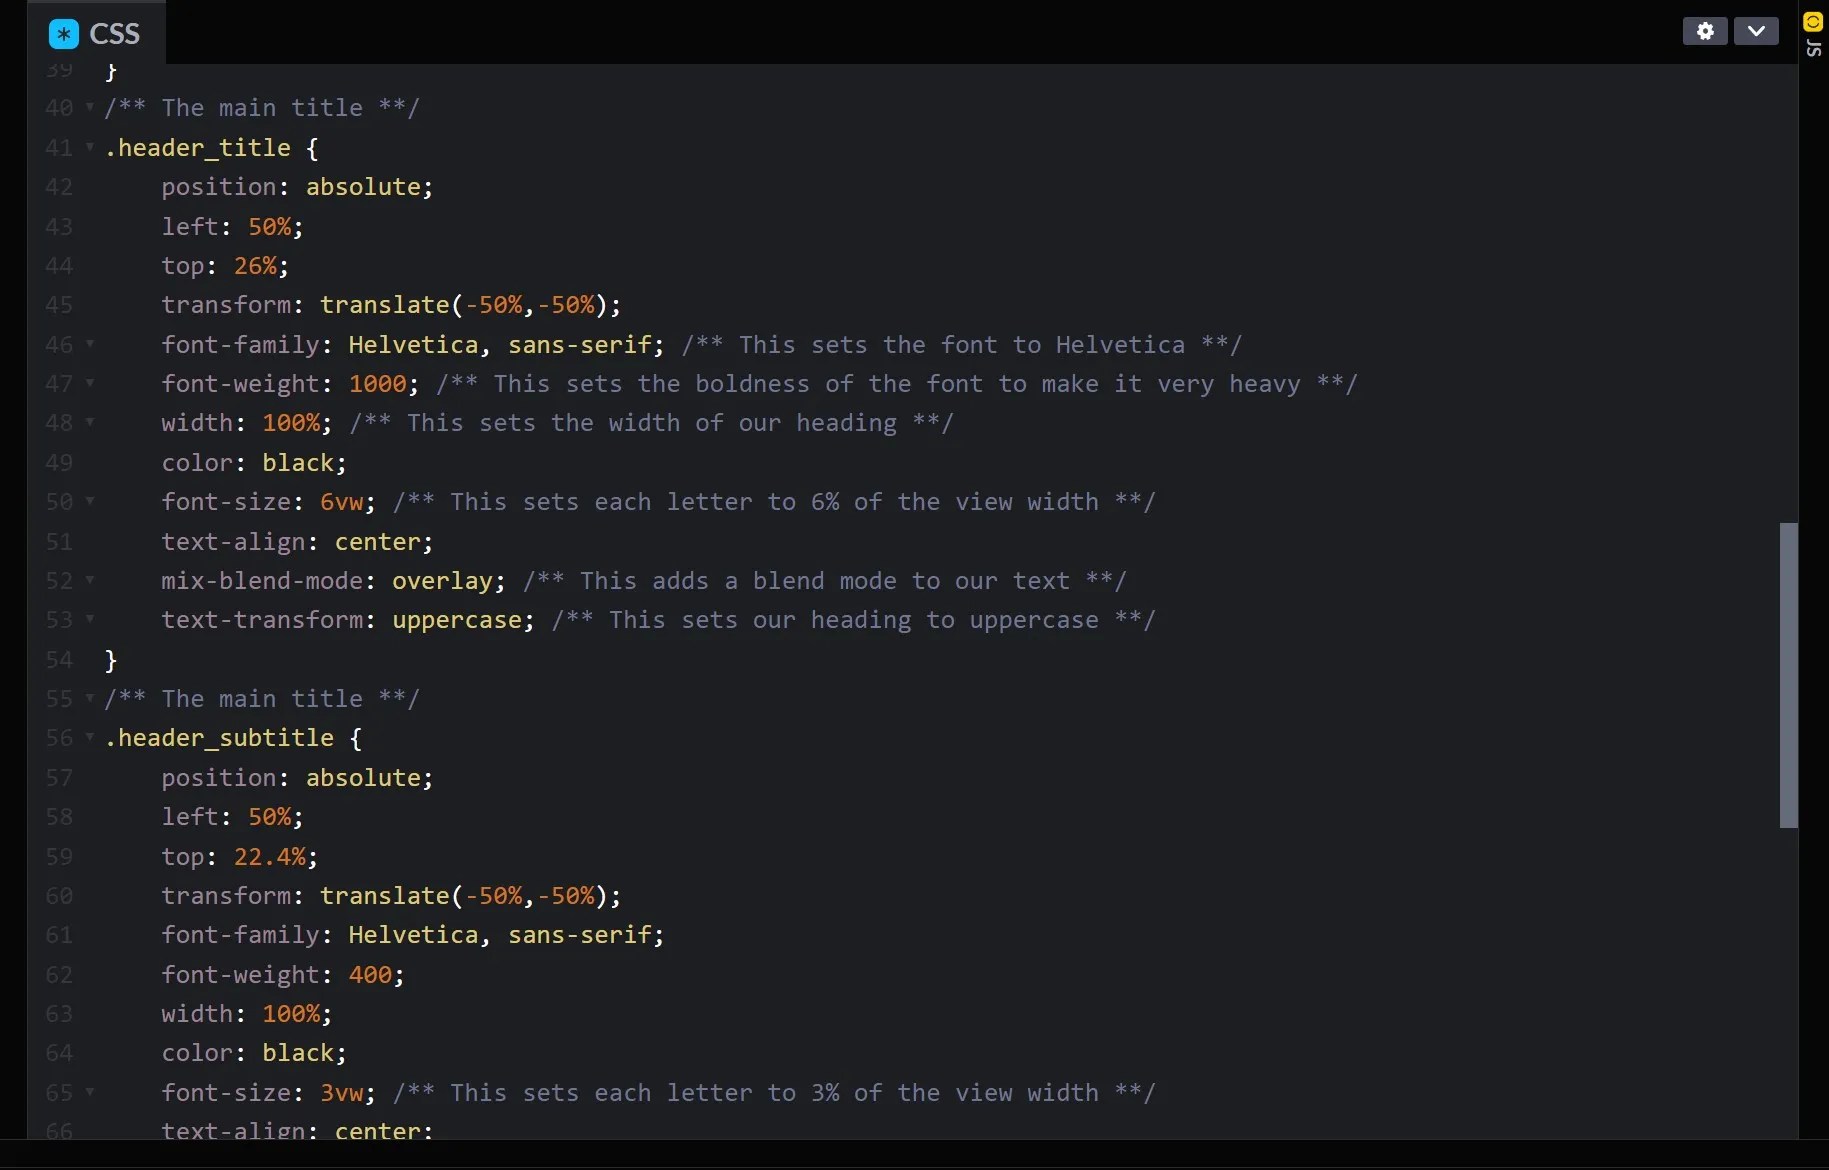Collapse the CSS editor with the chevron button
This screenshot has height=1170, width=1829.
point(1757,31)
